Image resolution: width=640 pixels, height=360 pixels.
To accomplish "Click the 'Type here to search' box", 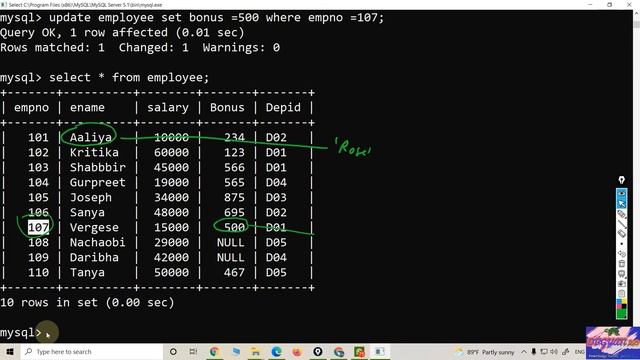I will tap(92, 351).
